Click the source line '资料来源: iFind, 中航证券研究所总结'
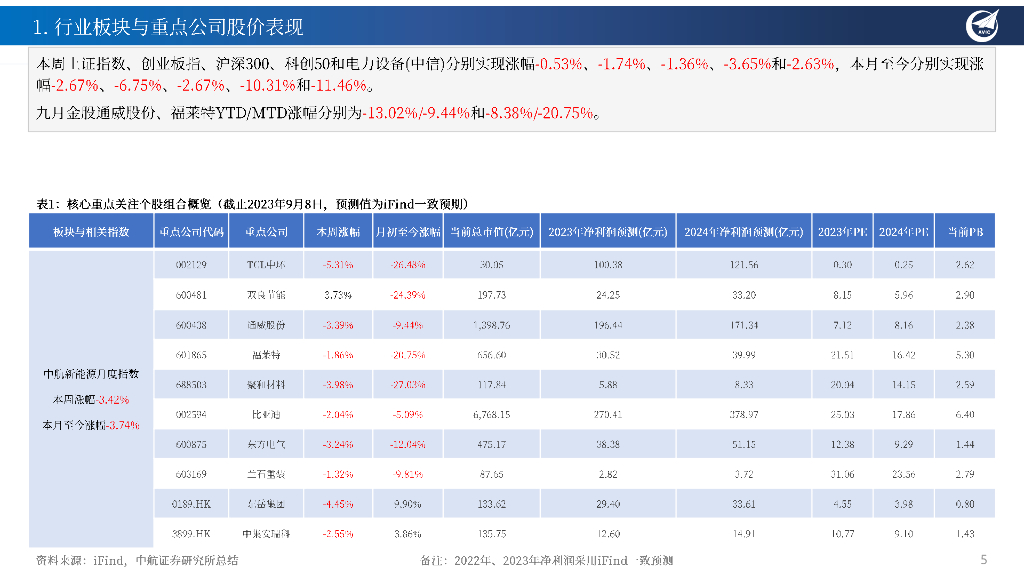Image resolution: width=1024 pixels, height=576 pixels. pyautogui.click(x=137, y=560)
